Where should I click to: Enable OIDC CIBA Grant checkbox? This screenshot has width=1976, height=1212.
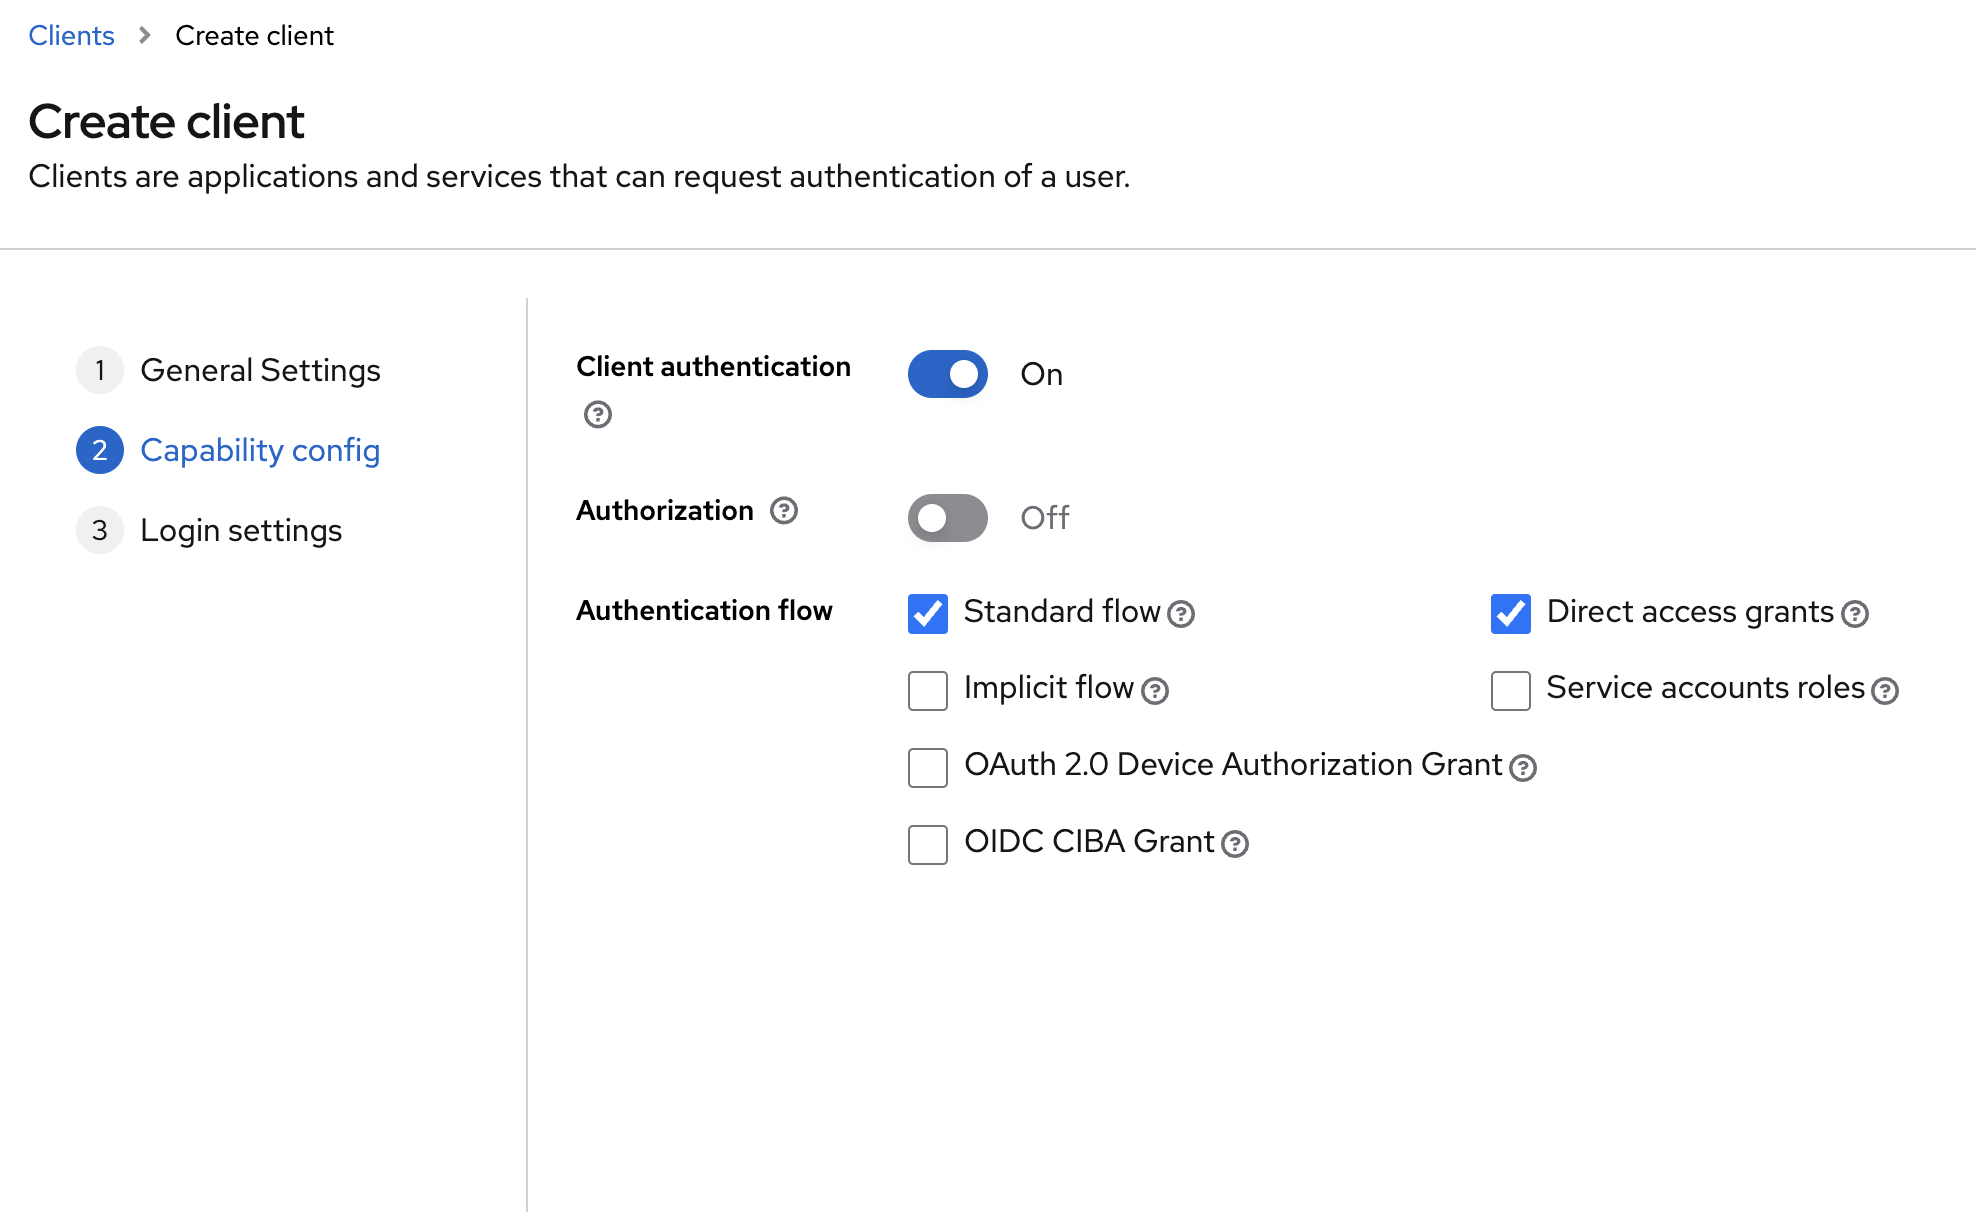click(x=928, y=845)
